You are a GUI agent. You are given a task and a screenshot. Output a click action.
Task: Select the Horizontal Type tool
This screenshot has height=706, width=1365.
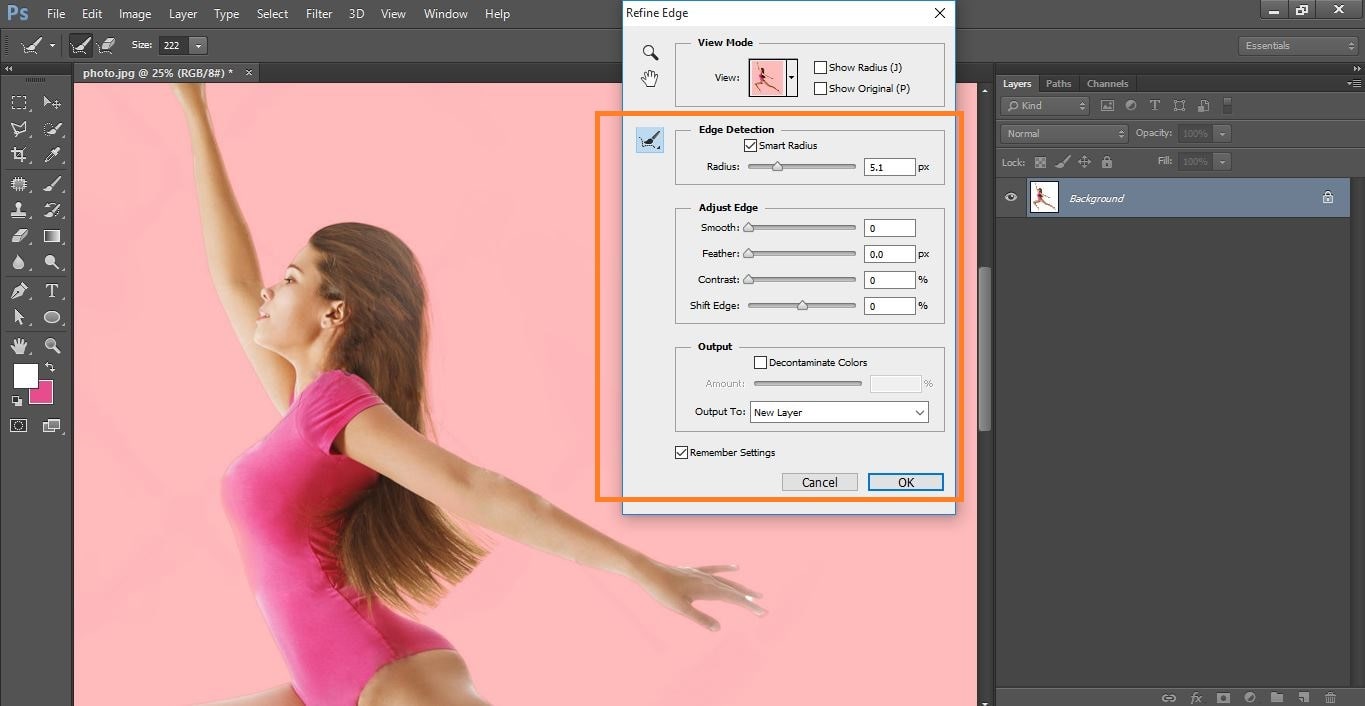click(x=52, y=291)
